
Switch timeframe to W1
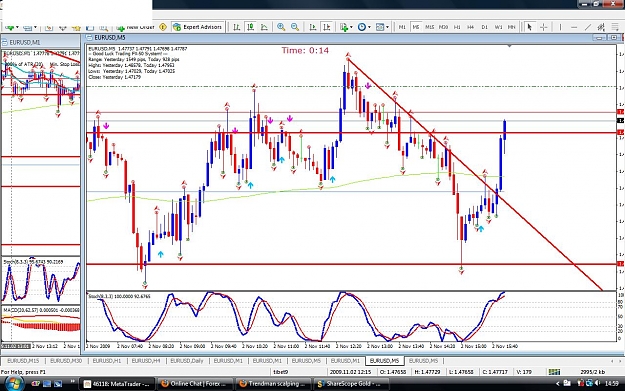(x=498, y=27)
